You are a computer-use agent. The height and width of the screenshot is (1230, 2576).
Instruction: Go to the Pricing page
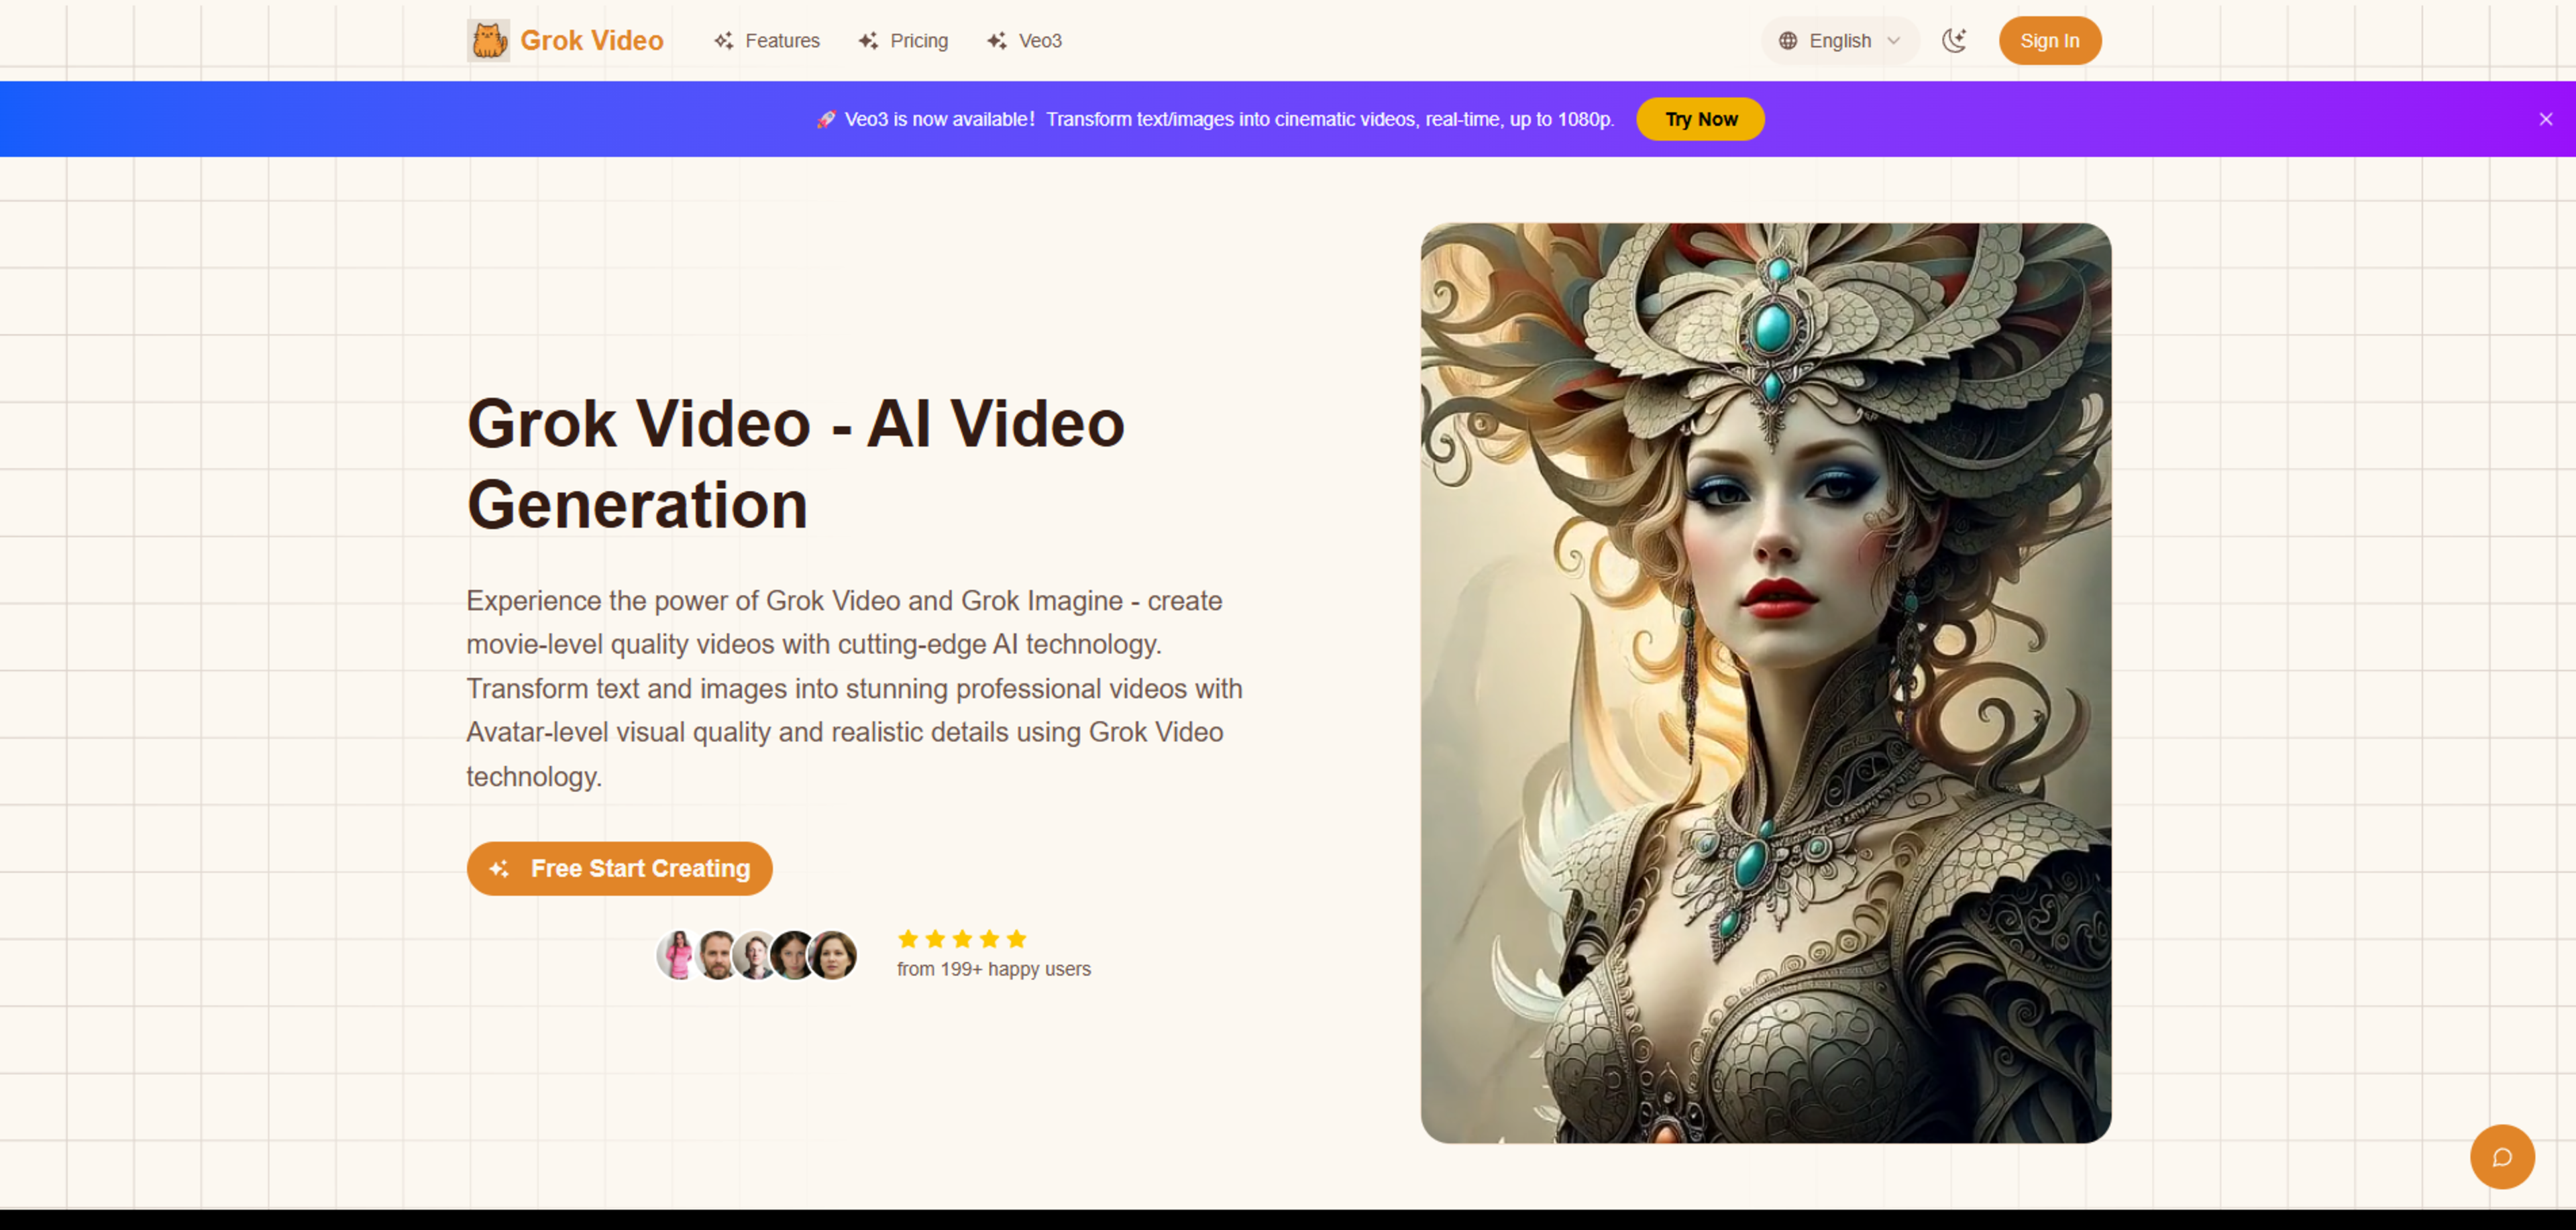pyautogui.click(x=918, y=40)
